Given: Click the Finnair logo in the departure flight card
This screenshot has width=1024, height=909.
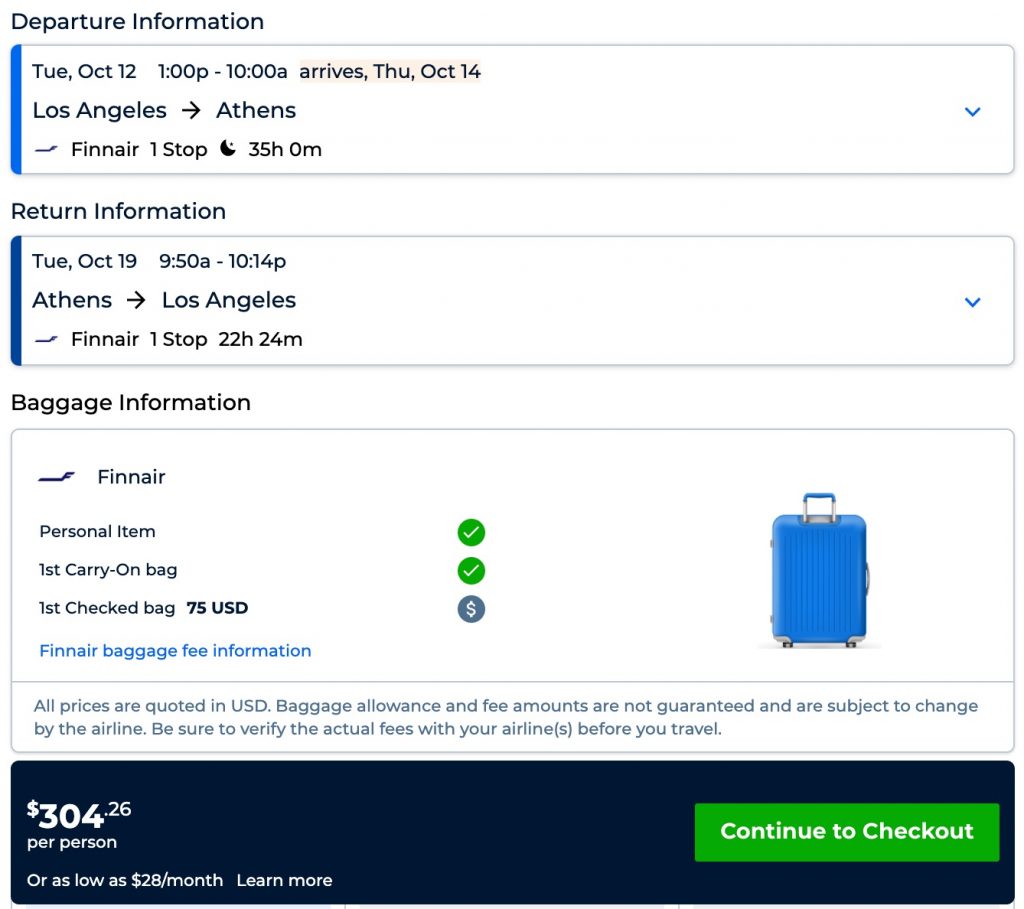Looking at the screenshot, I should pos(46,150).
